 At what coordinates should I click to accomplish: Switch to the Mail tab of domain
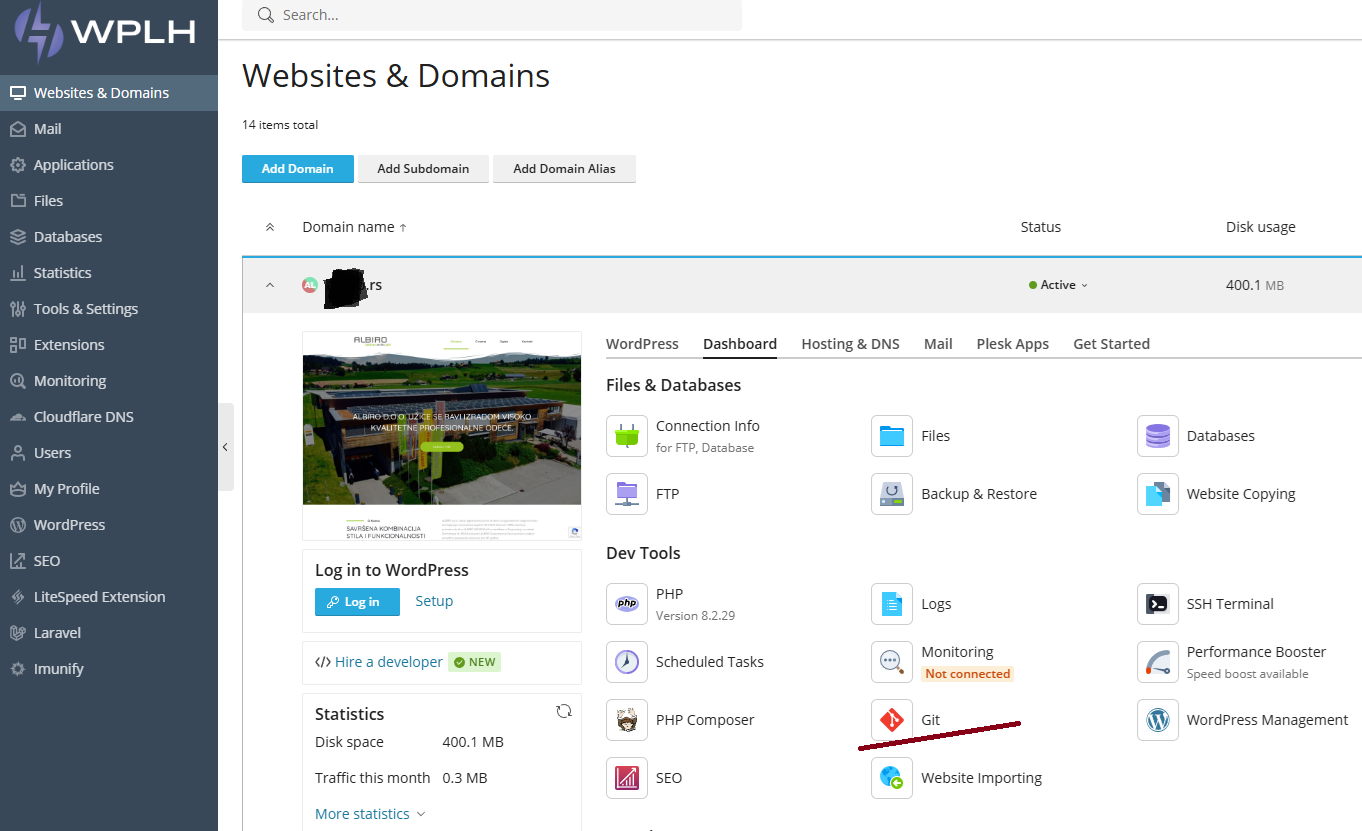(x=938, y=344)
